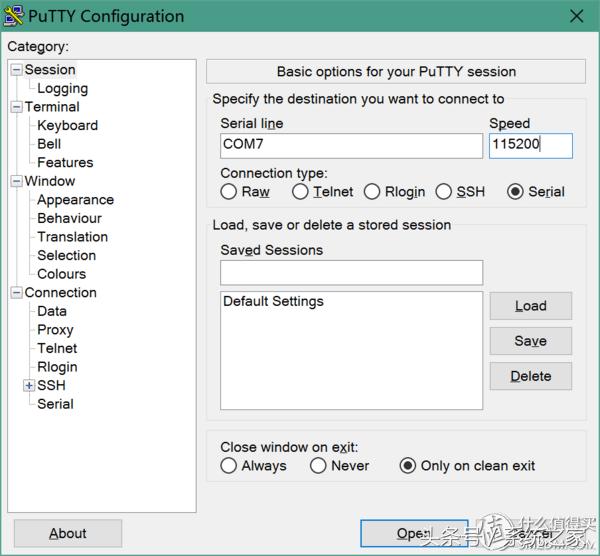The image size is (600, 556).
Task: Collapse the Session tree node
Action: coord(16,70)
